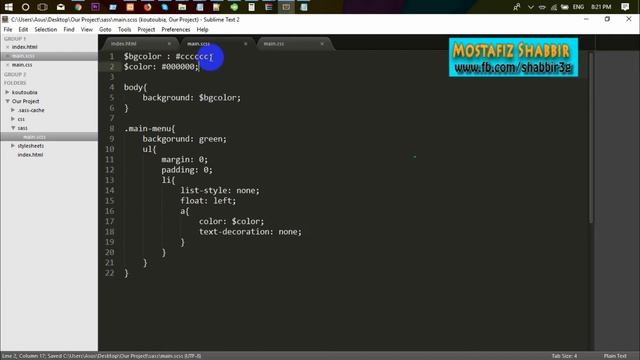Change Tab Size: 4 in status bar
Screen dimensions: 640x360
(x=564, y=356)
